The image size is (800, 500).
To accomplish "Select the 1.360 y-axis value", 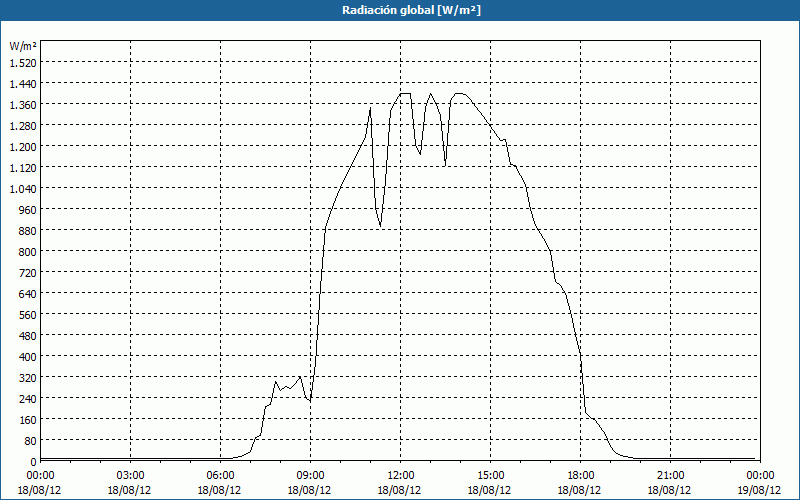I will tap(23, 105).
